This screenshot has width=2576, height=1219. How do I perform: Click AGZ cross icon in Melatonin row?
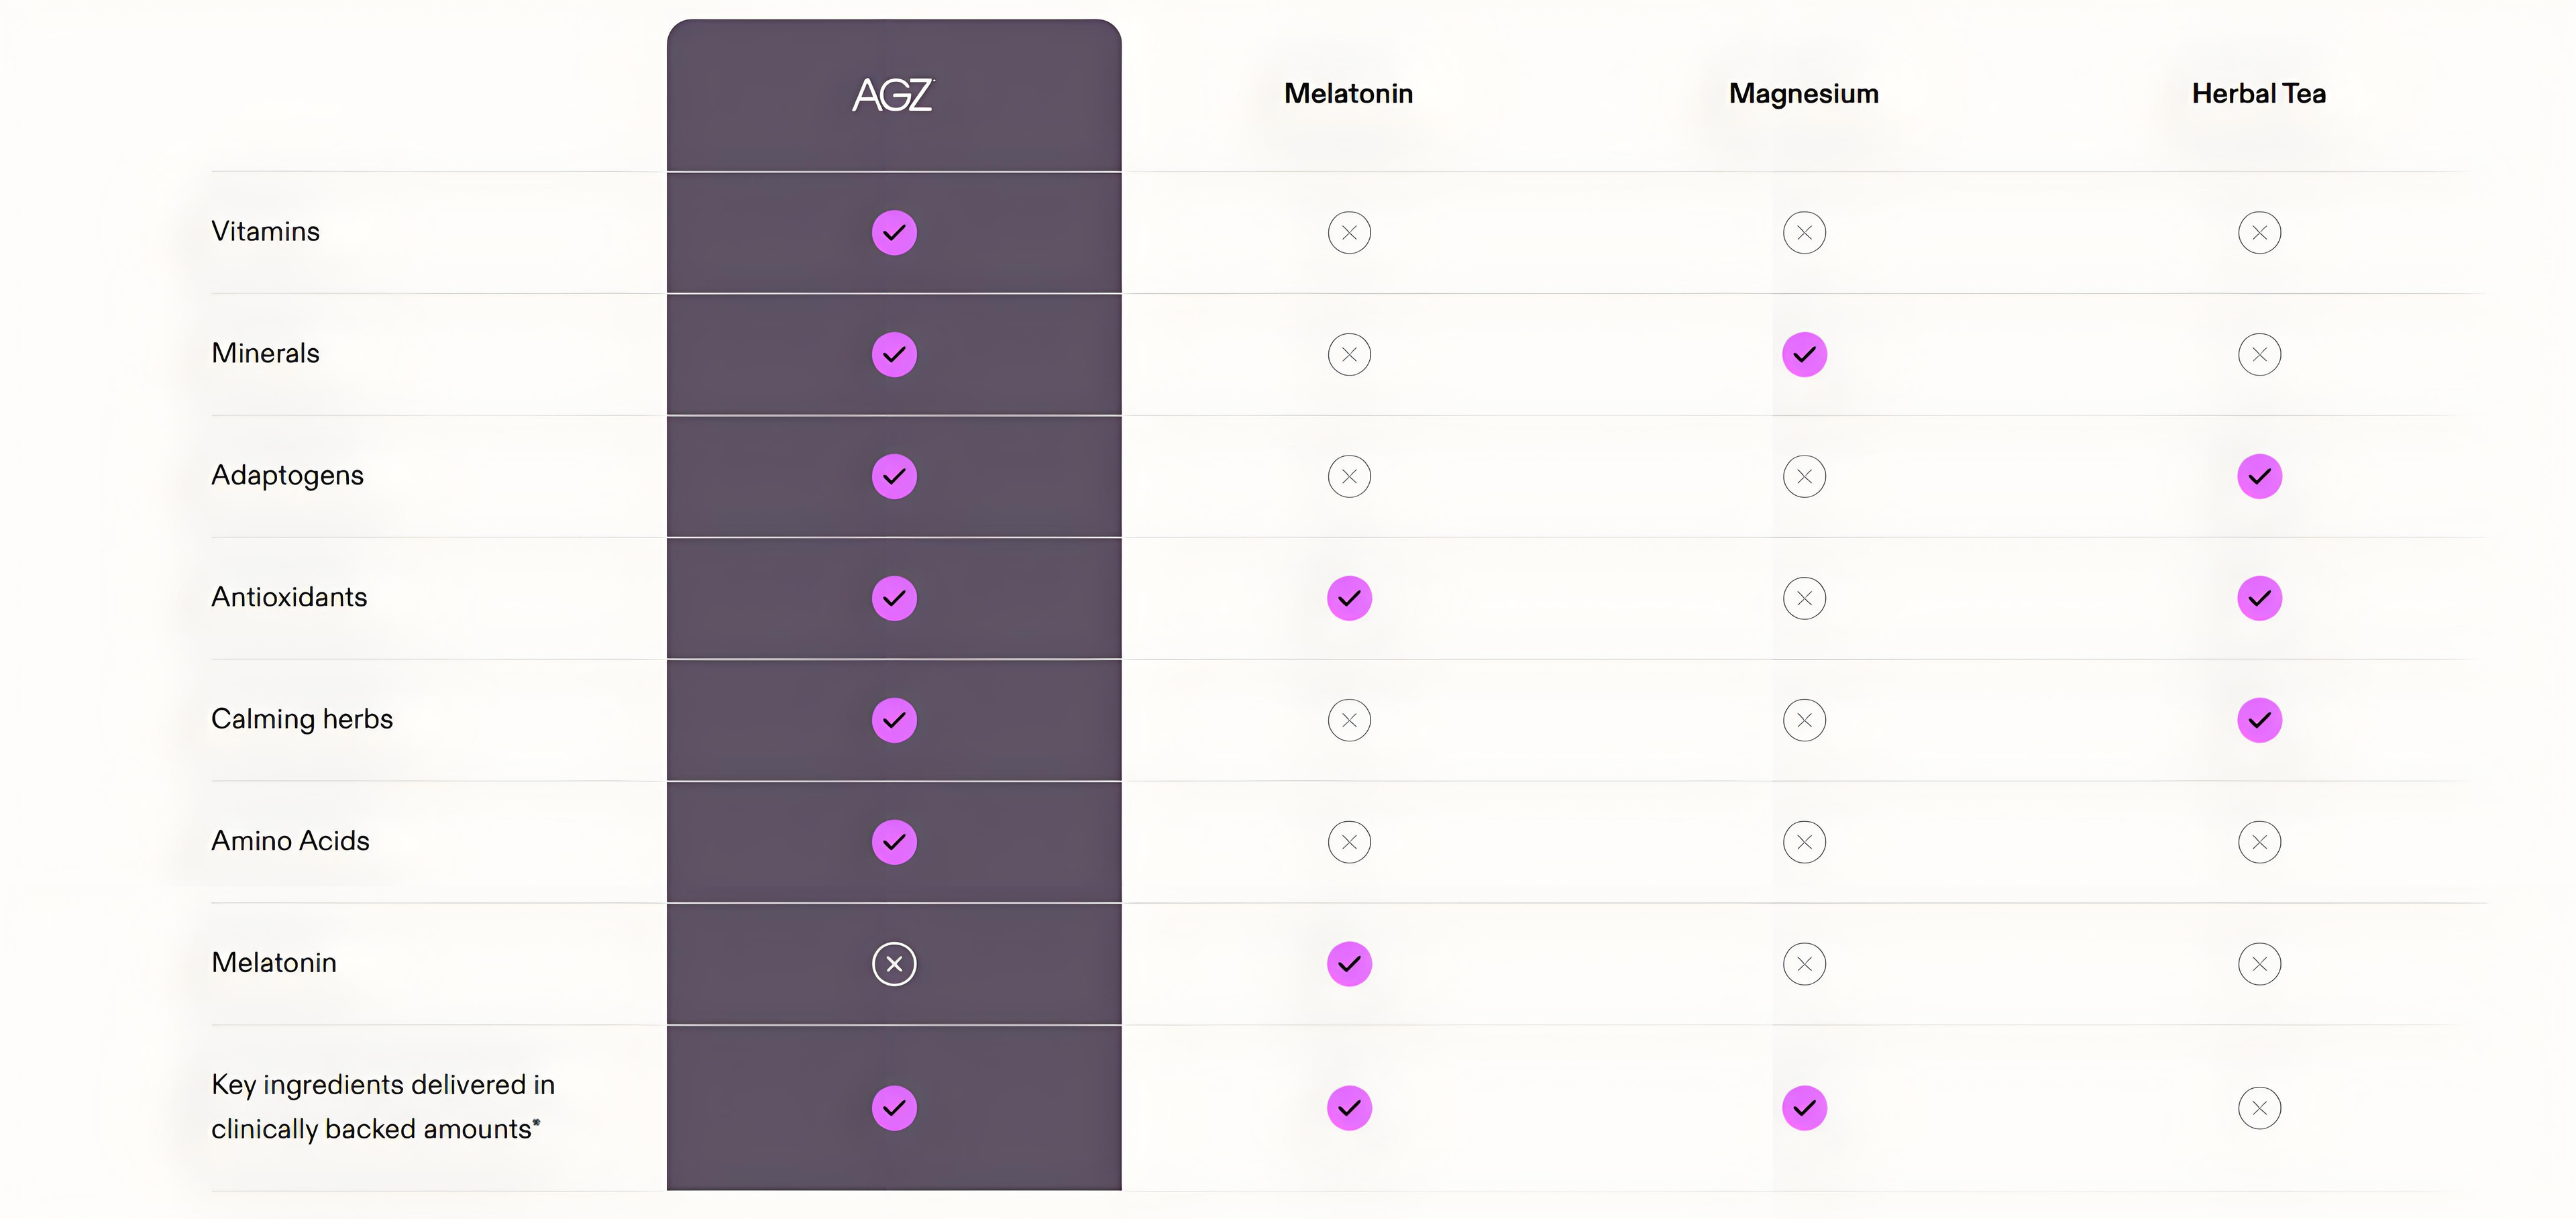pos(894,964)
